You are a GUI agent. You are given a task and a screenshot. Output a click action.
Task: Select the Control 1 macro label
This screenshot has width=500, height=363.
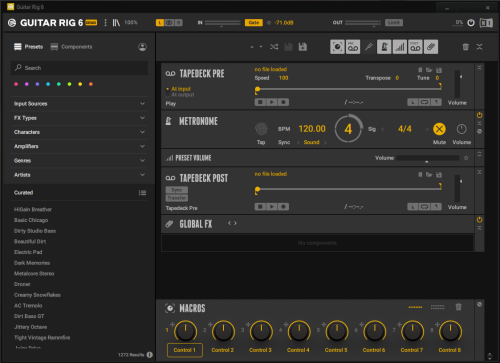pos(185,350)
